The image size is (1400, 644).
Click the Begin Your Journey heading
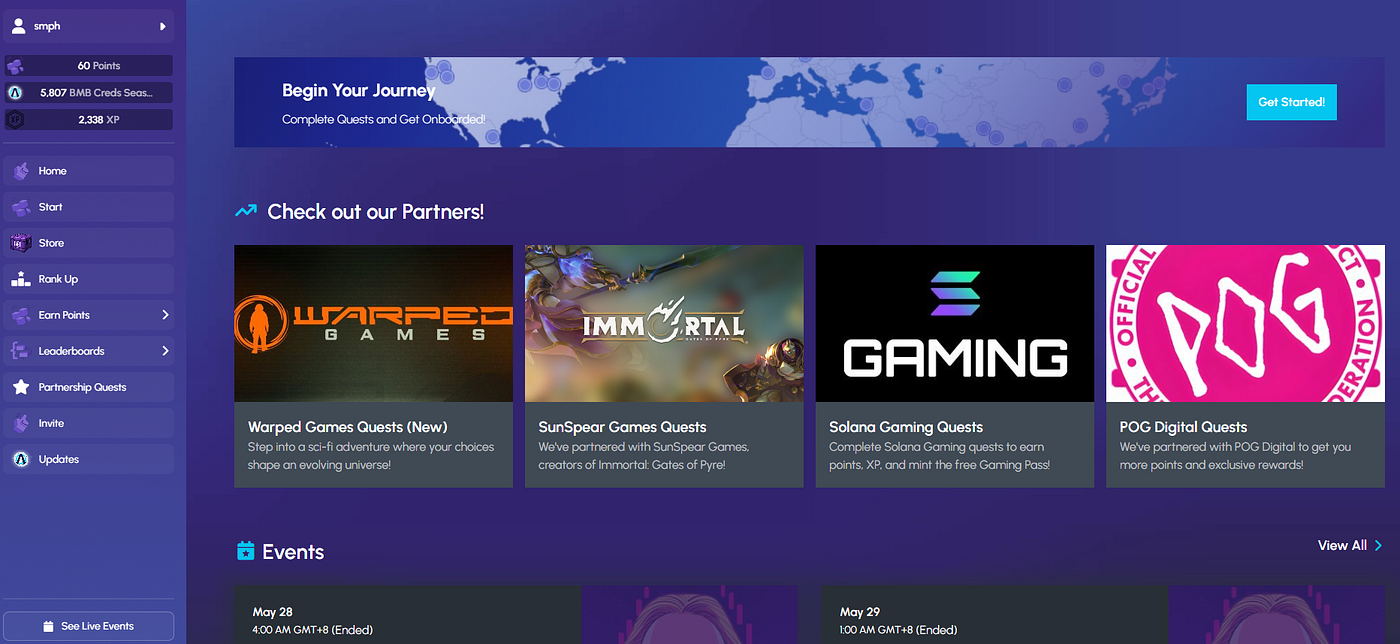(x=359, y=91)
